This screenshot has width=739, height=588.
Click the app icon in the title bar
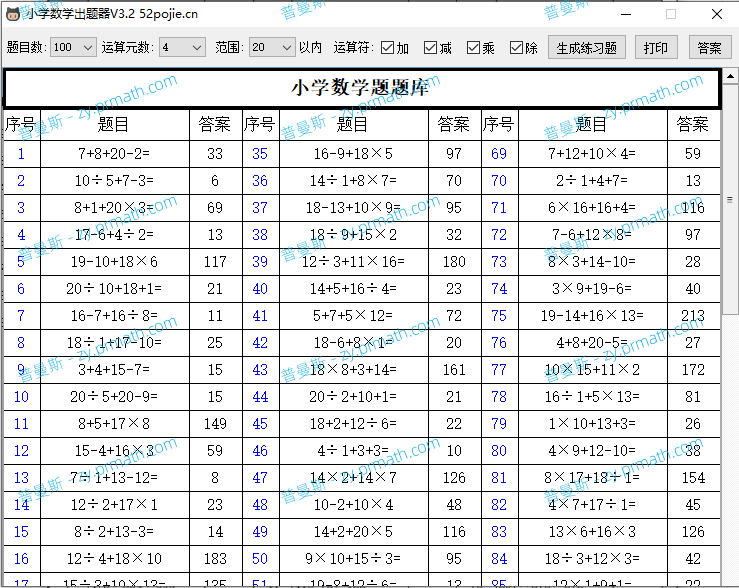[x=13, y=14]
